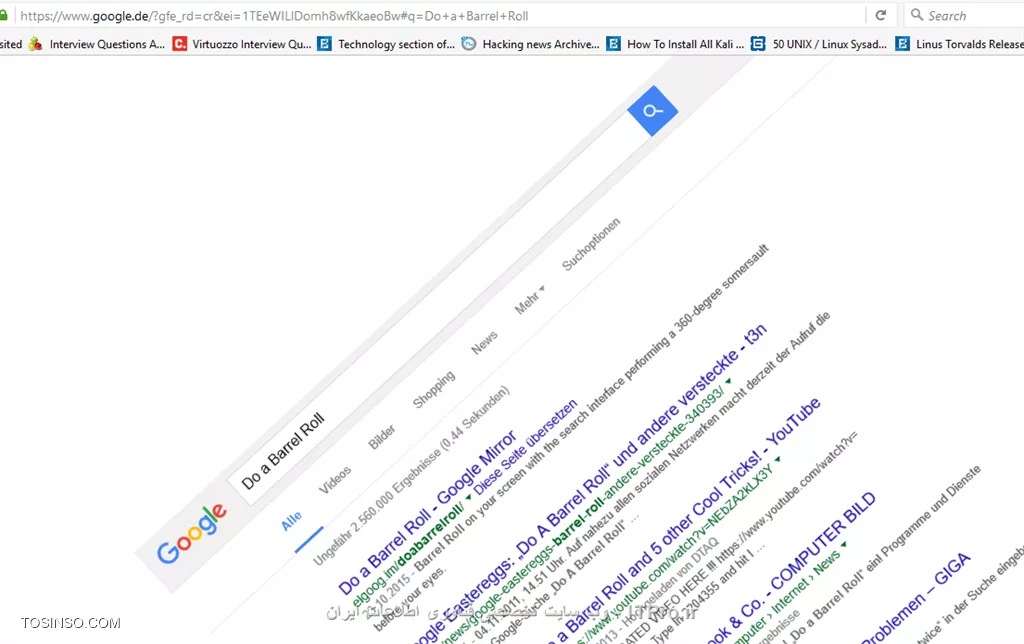1024x644 pixels.
Task: Open the Virtuozzo Interview Qu... bookmark
Action: coord(251,44)
